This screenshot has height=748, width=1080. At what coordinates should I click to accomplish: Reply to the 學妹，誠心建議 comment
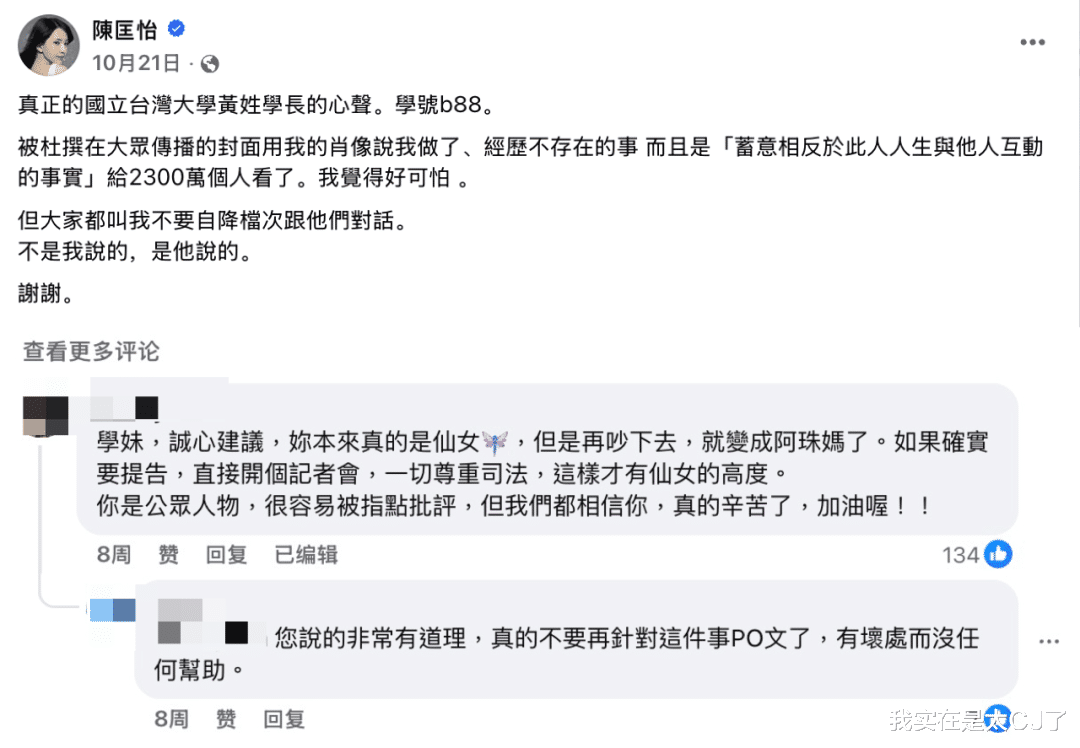click(227, 555)
